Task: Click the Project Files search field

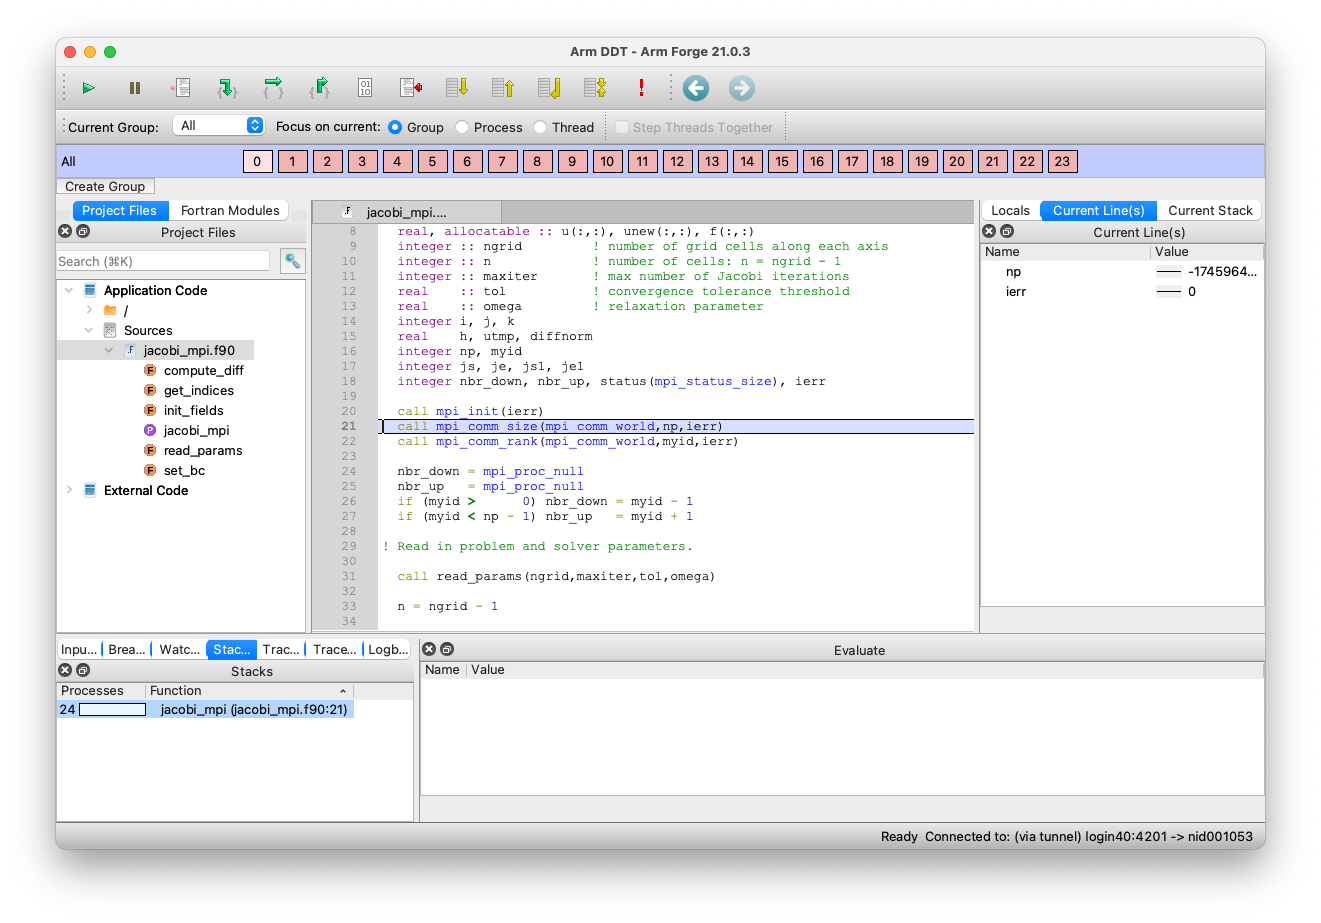Action: coord(163,261)
